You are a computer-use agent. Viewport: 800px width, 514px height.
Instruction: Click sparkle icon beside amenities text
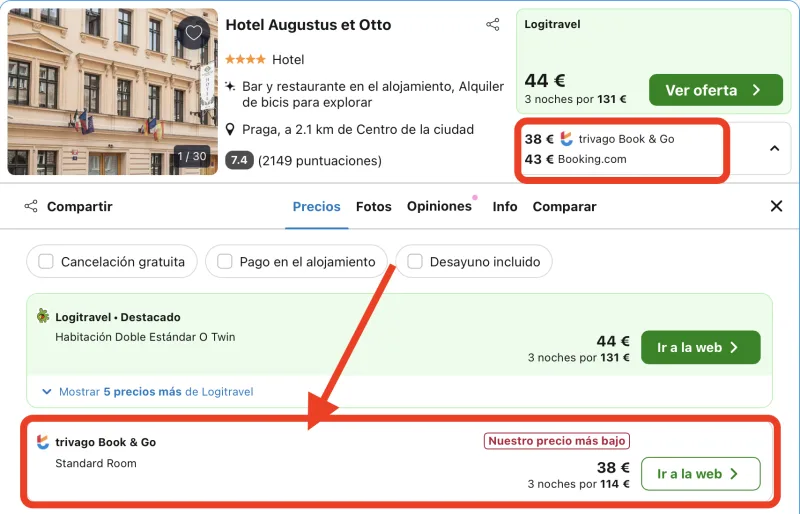(x=230, y=86)
